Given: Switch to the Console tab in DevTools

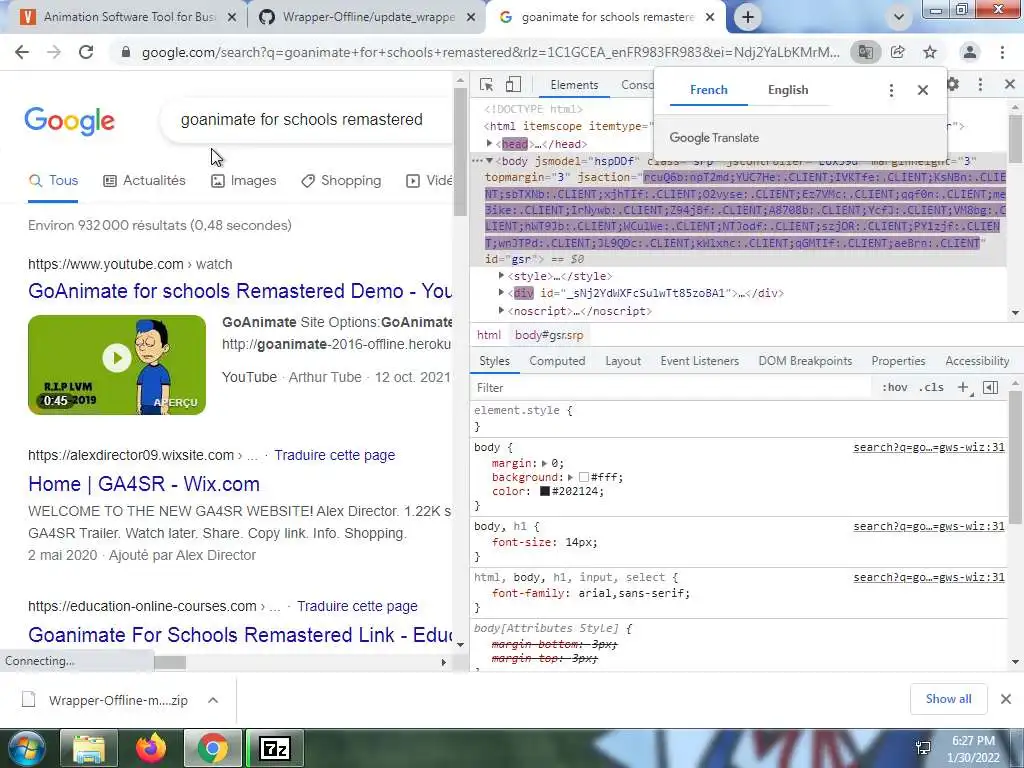Looking at the screenshot, I should (x=637, y=85).
